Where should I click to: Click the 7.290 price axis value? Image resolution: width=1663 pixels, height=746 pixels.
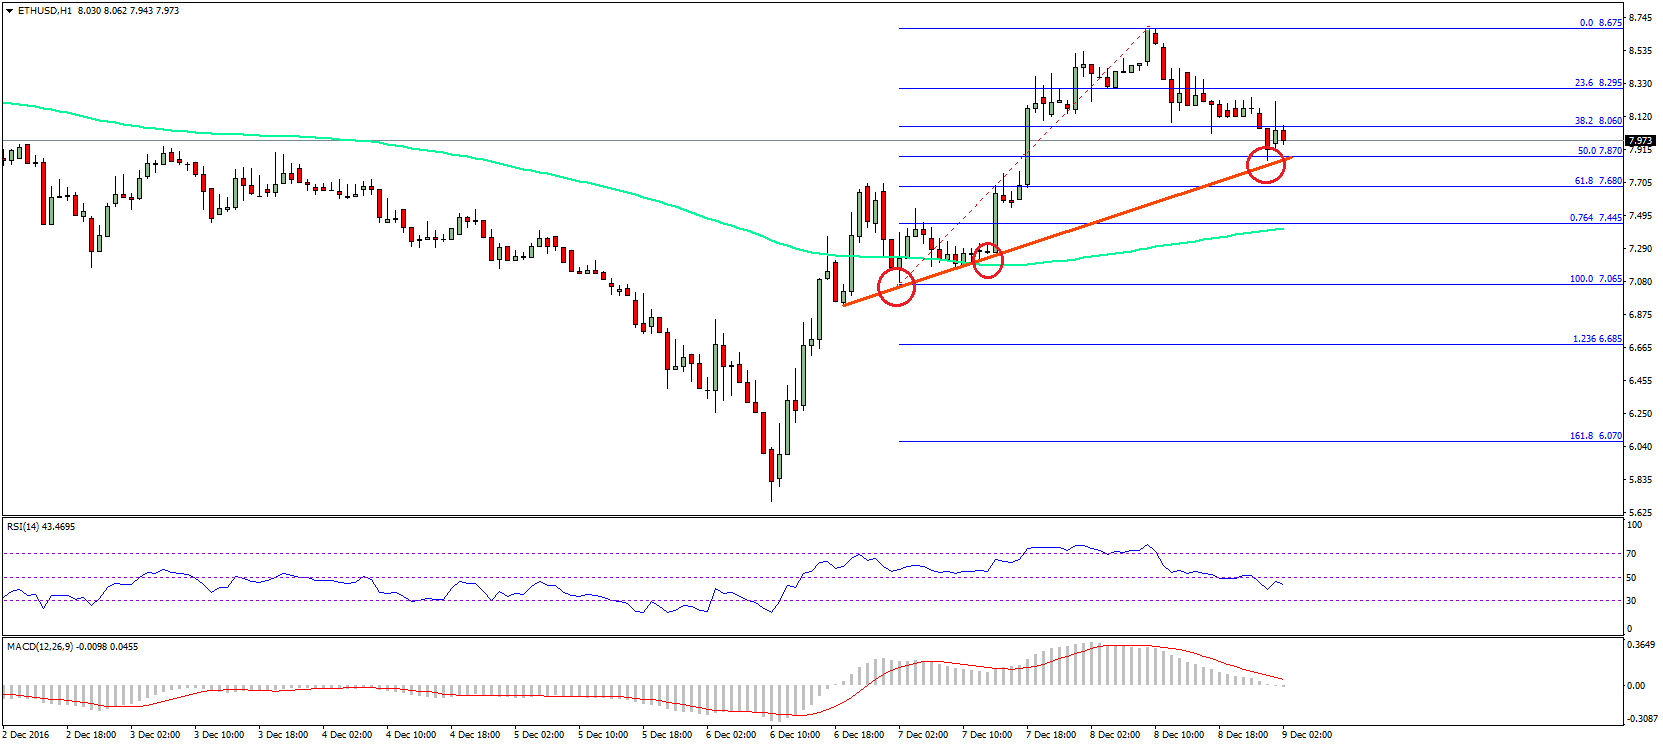pos(1640,248)
